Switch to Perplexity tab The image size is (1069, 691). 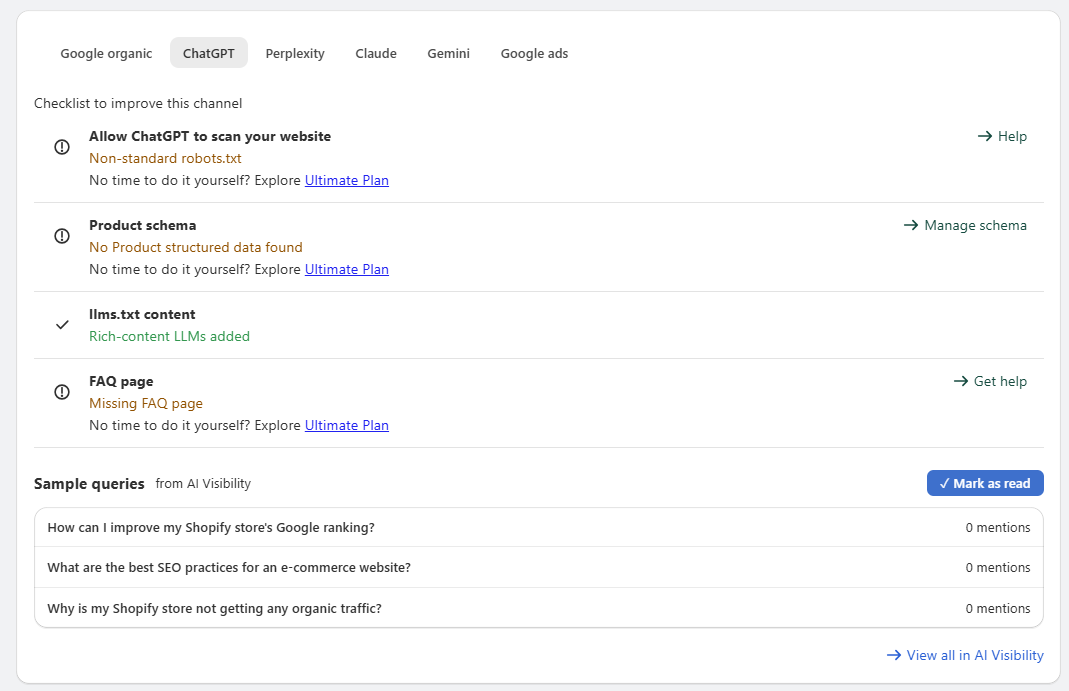pos(295,53)
